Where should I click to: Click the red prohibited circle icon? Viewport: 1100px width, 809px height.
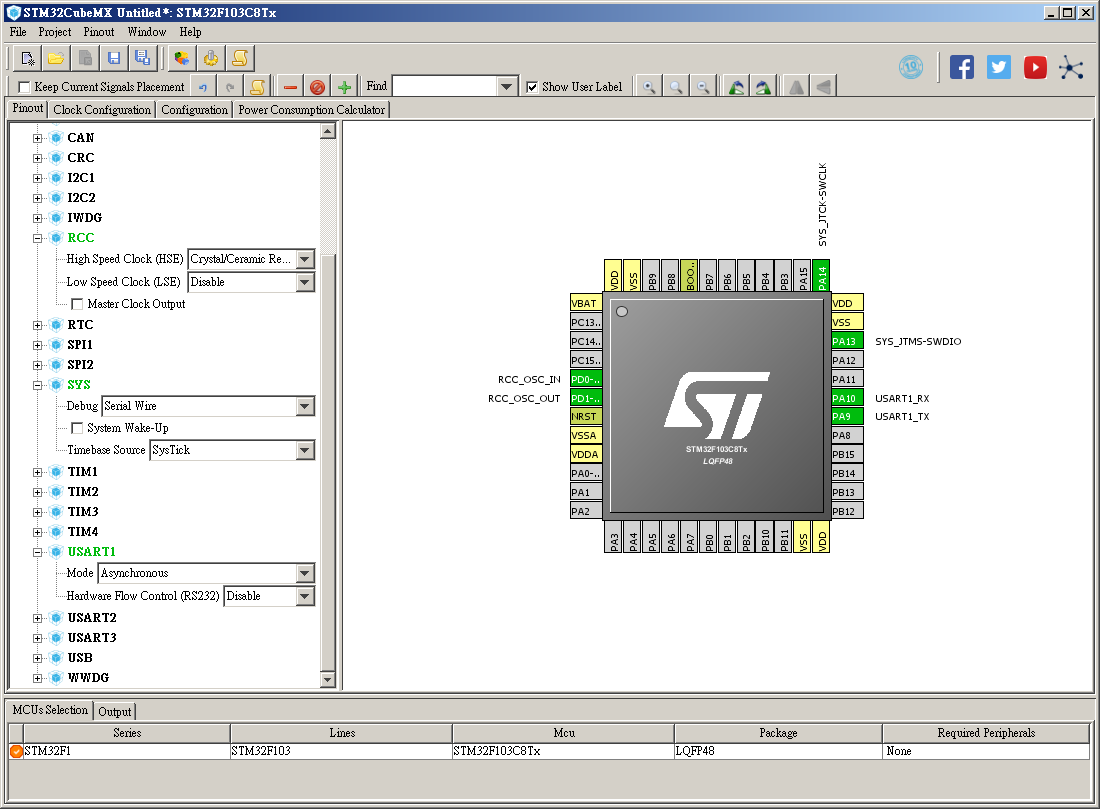317,87
